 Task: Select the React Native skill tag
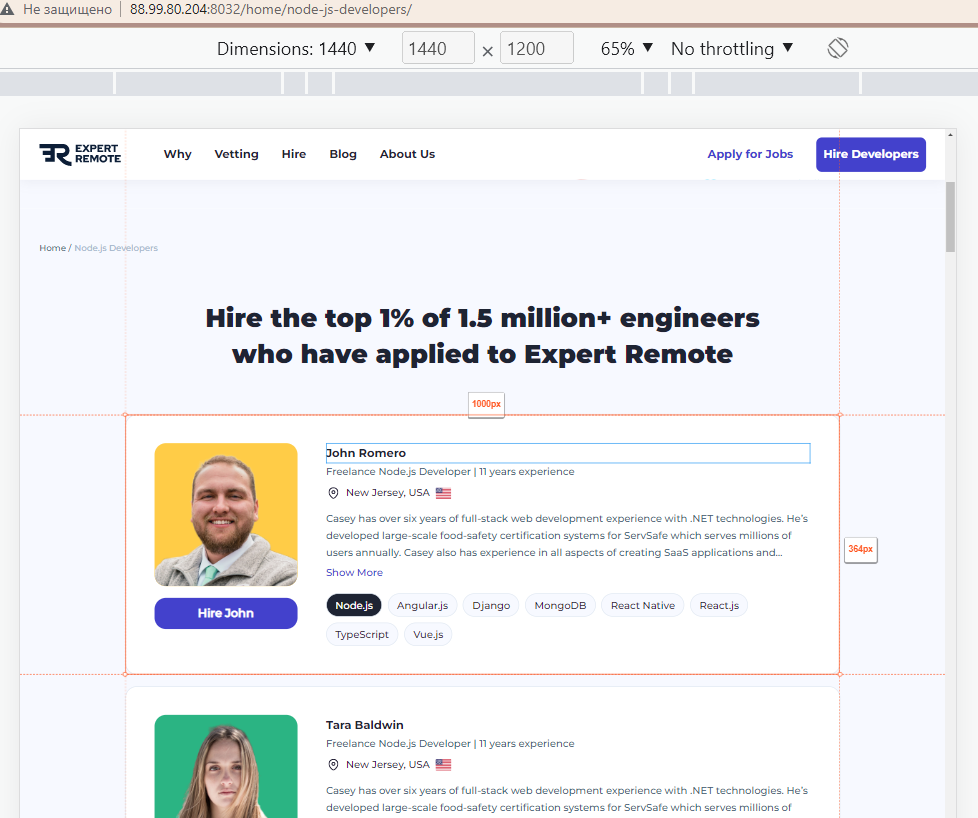click(642, 605)
